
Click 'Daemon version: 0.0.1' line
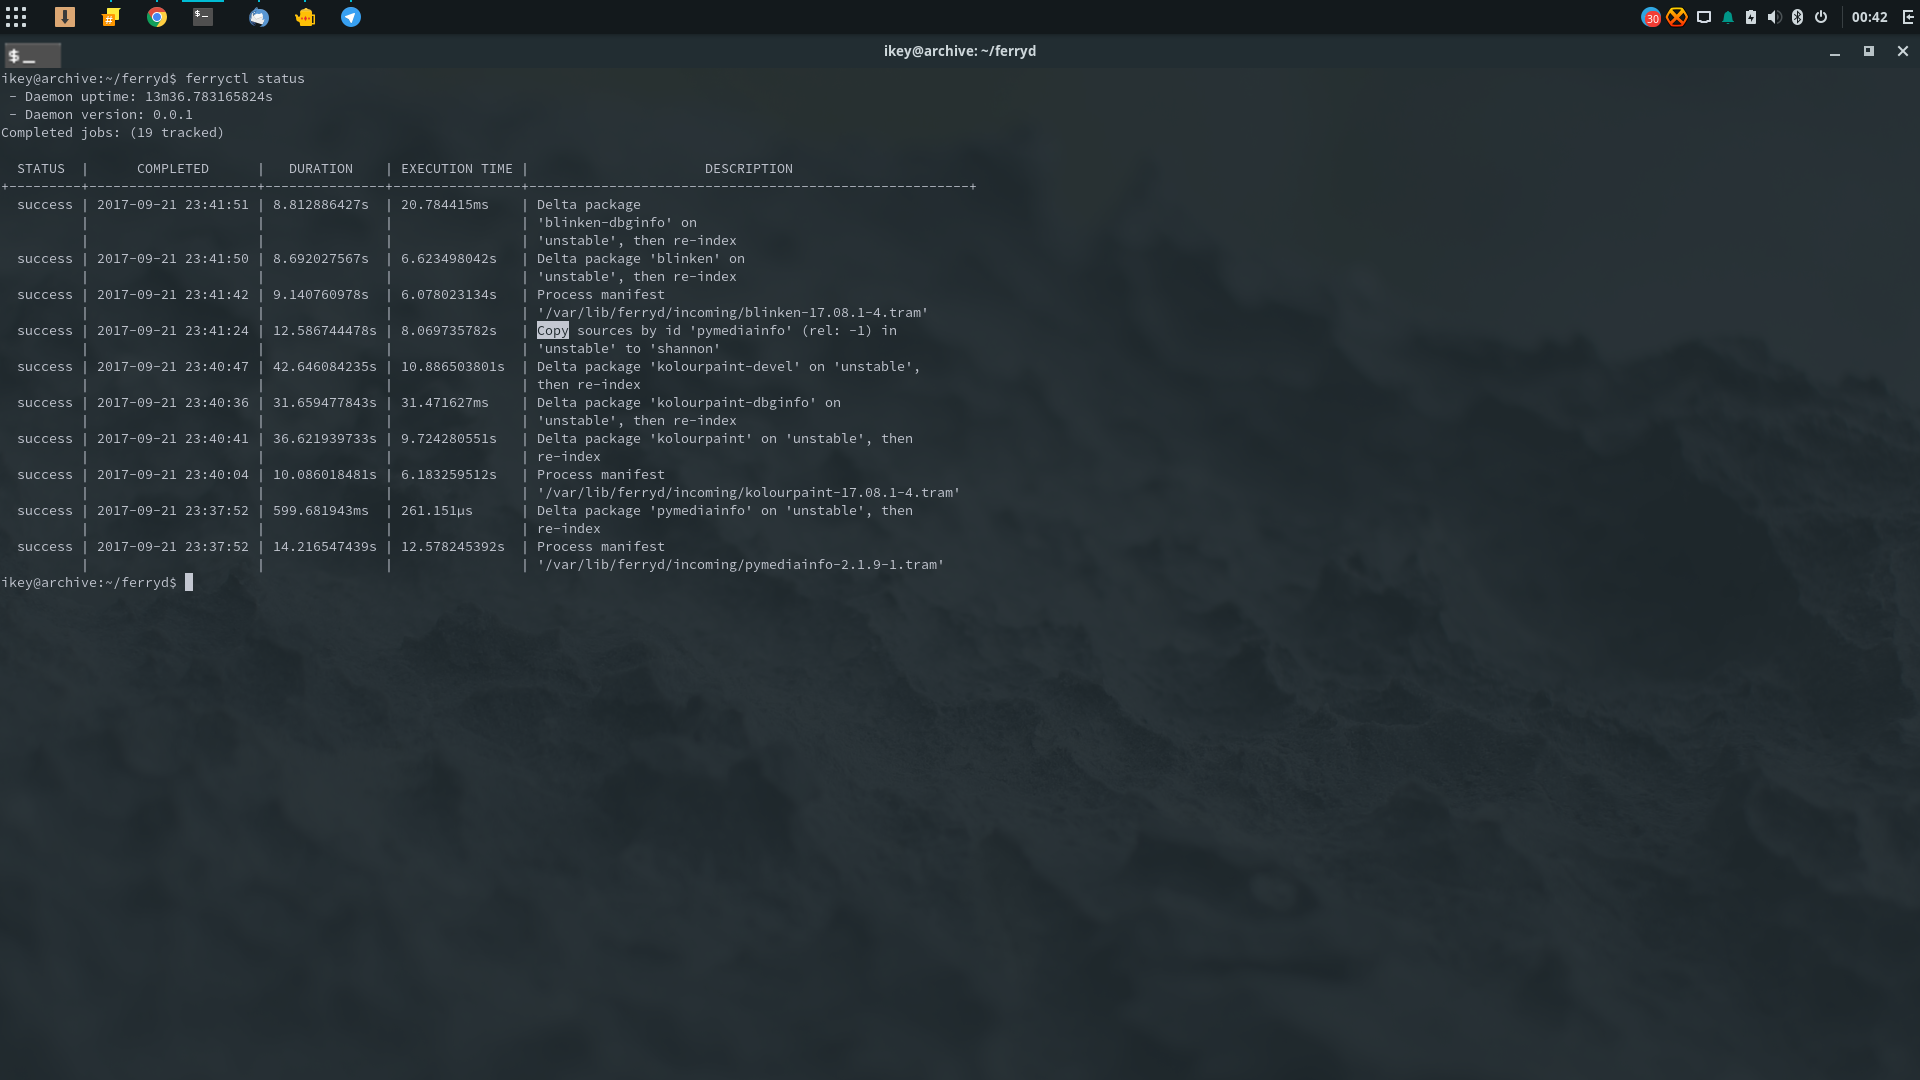click(101, 115)
